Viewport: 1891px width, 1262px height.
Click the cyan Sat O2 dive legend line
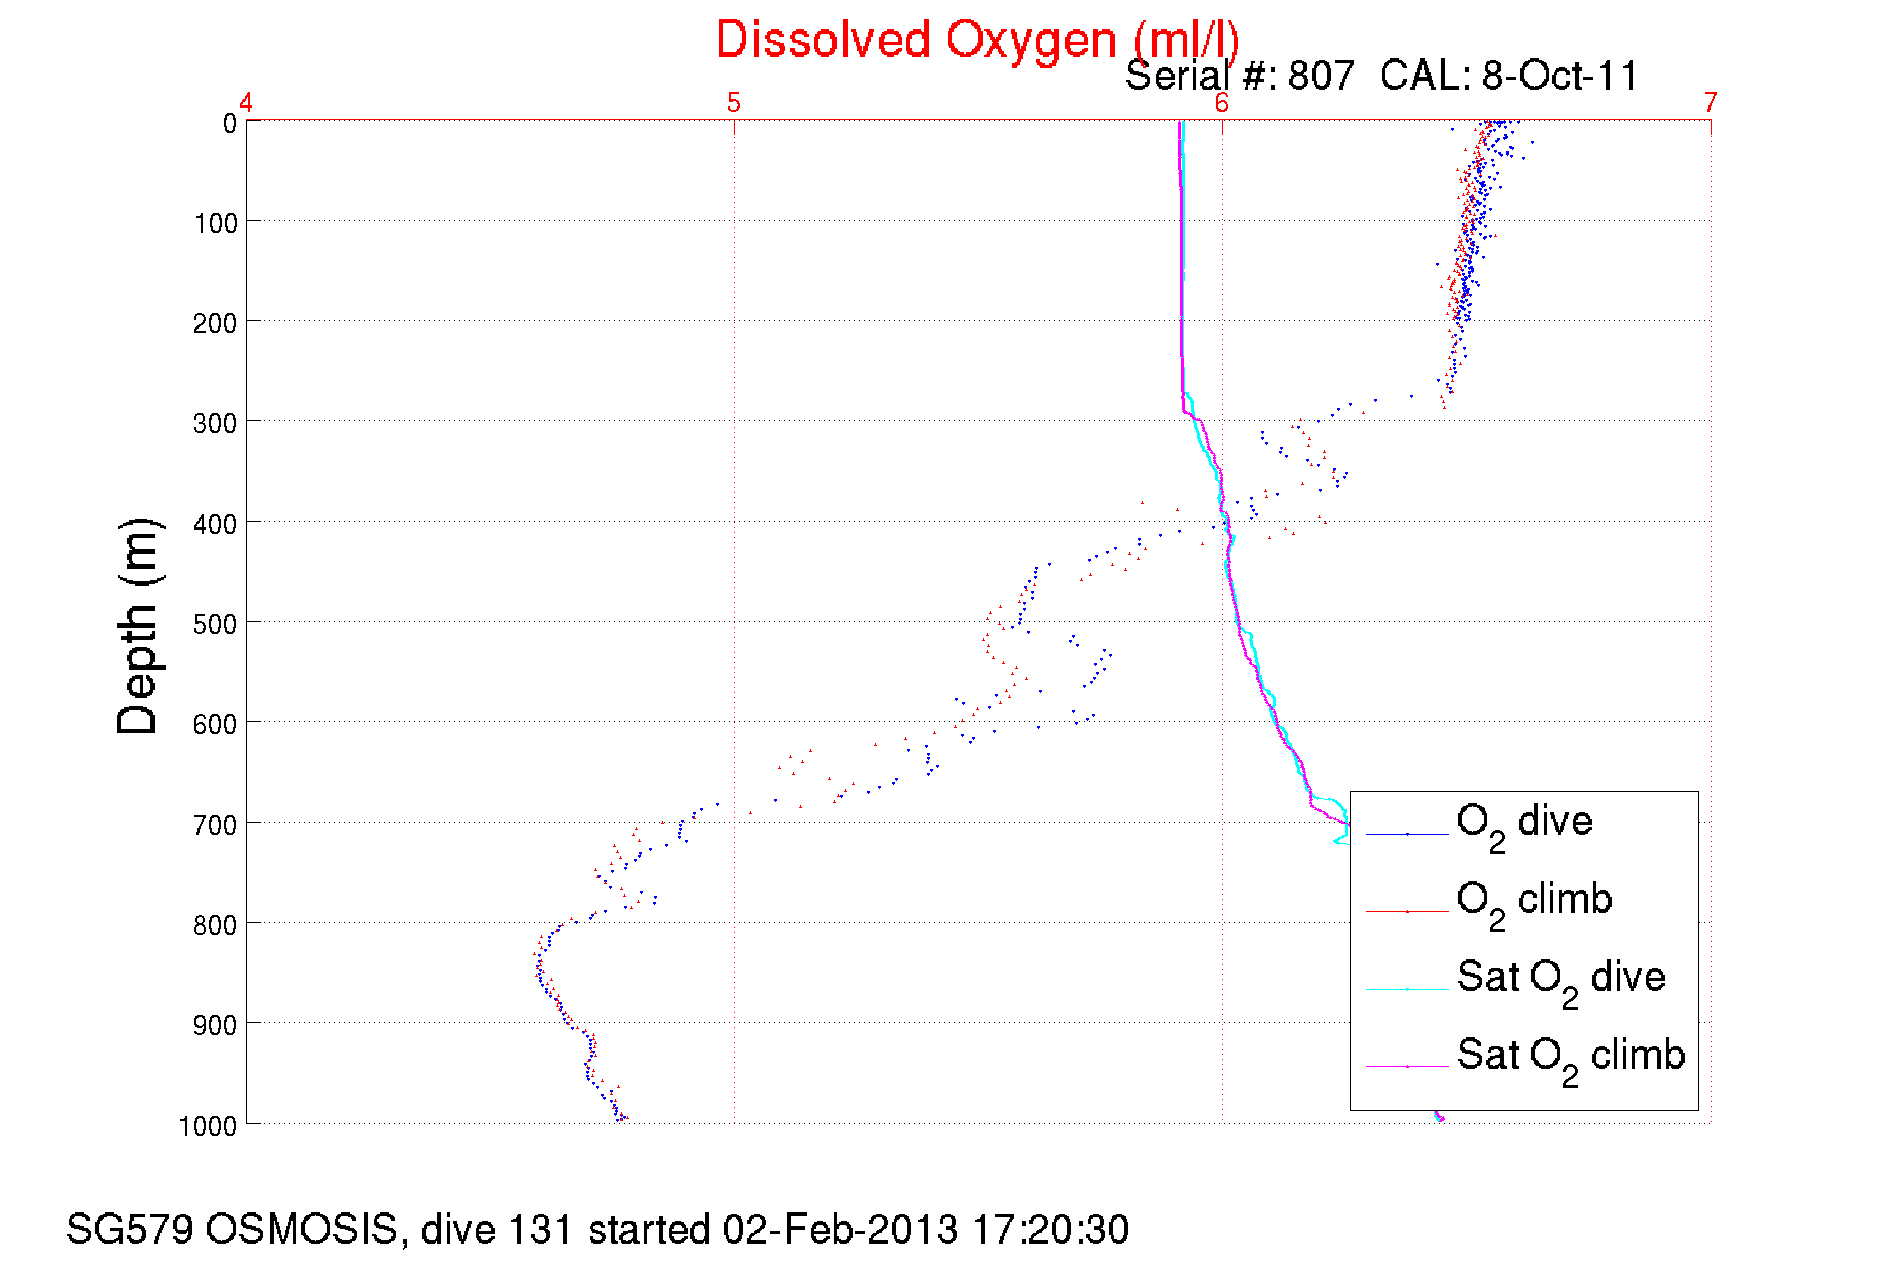1407,989
